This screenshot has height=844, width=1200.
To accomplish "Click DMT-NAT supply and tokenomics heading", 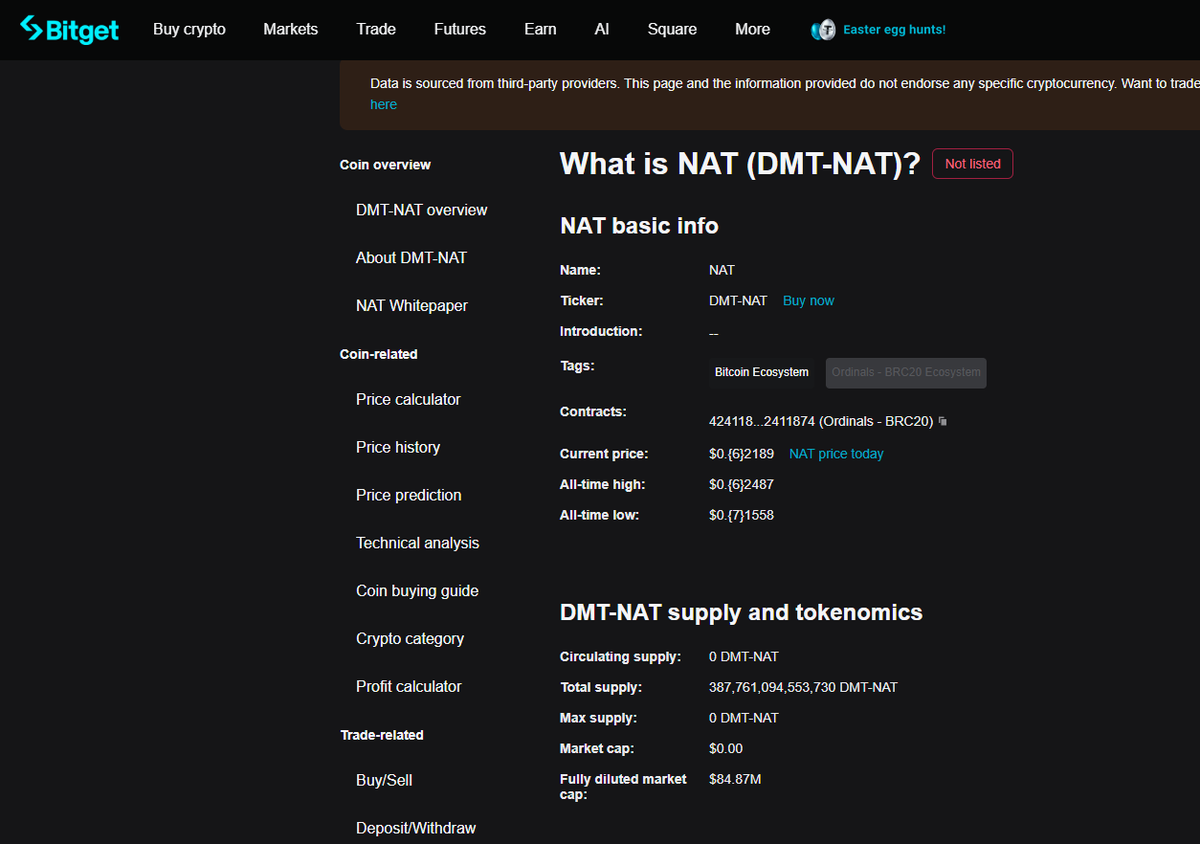I will coord(741,612).
